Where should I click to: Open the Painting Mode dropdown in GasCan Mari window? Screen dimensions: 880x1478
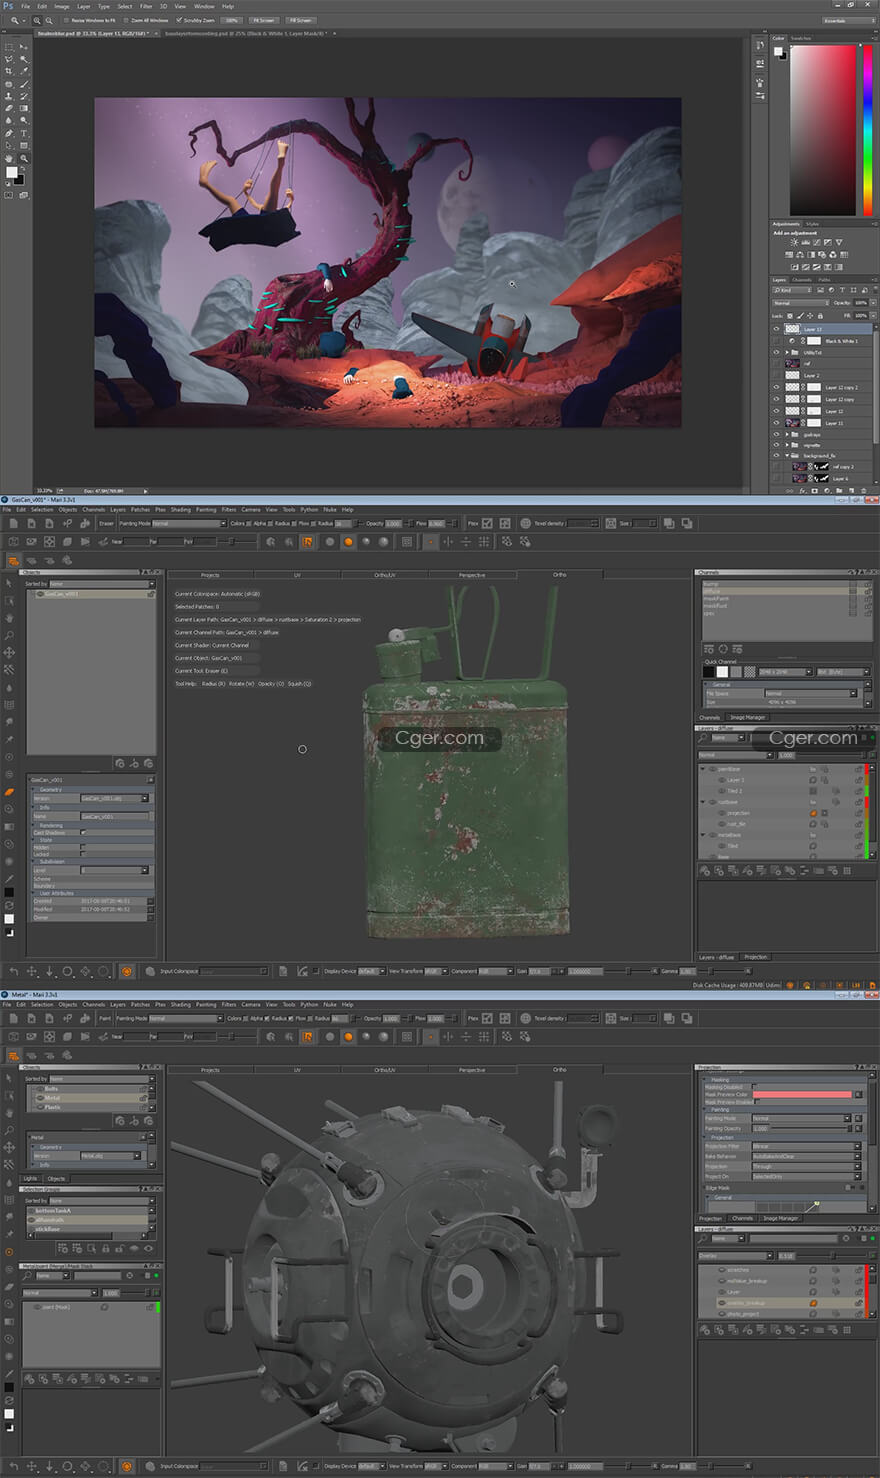189,523
